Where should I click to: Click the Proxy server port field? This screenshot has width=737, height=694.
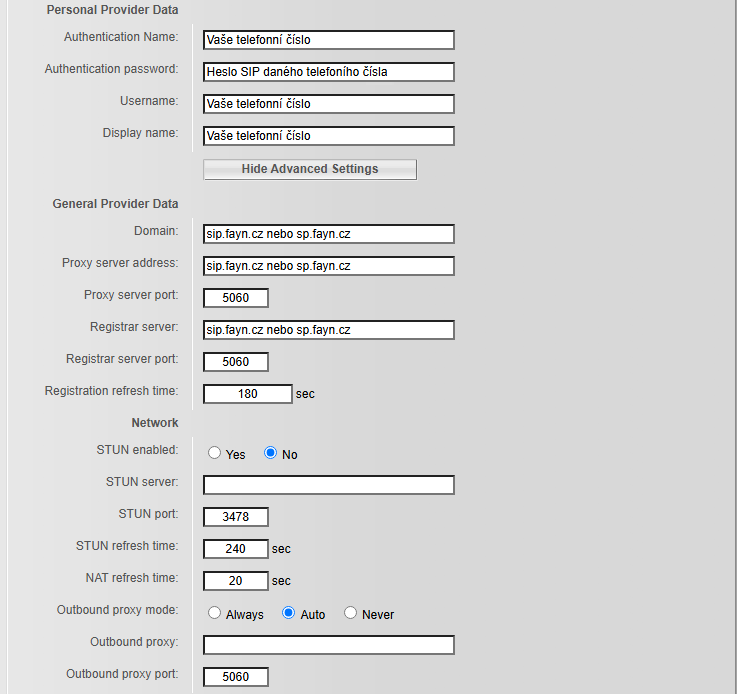[236, 298]
